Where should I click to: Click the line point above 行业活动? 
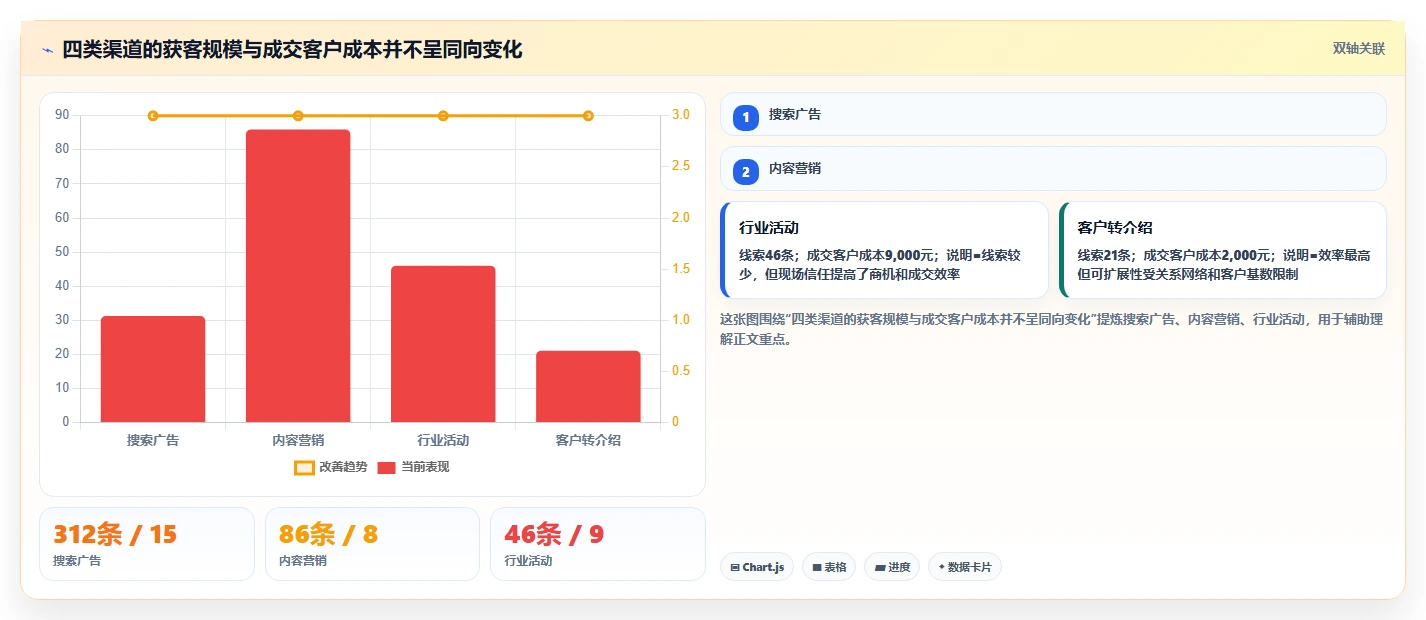coord(443,116)
